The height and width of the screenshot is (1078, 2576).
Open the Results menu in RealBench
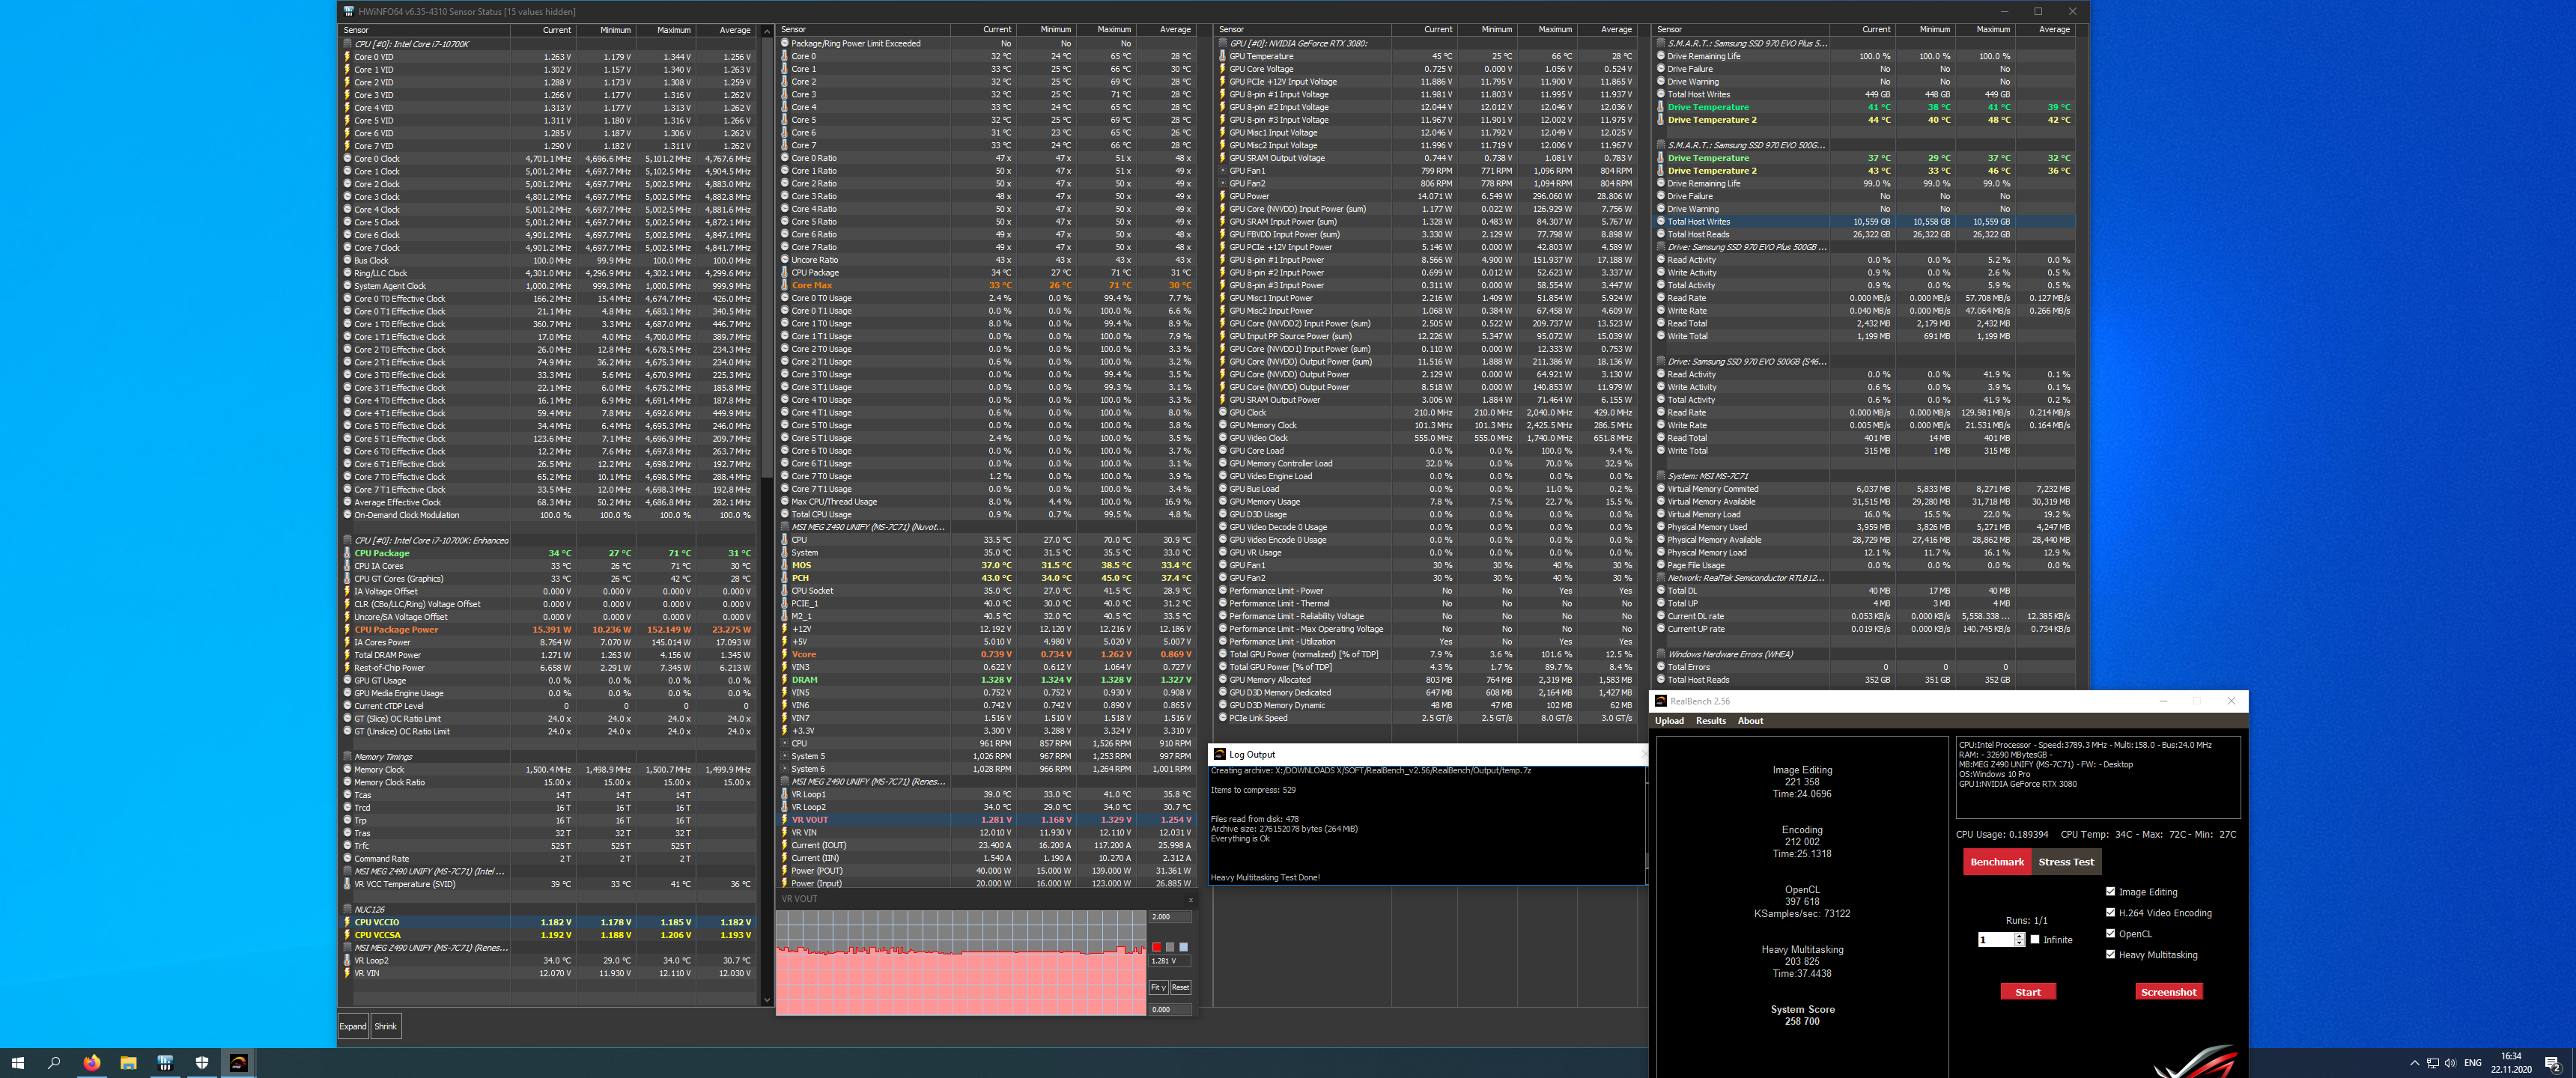tap(1710, 721)
